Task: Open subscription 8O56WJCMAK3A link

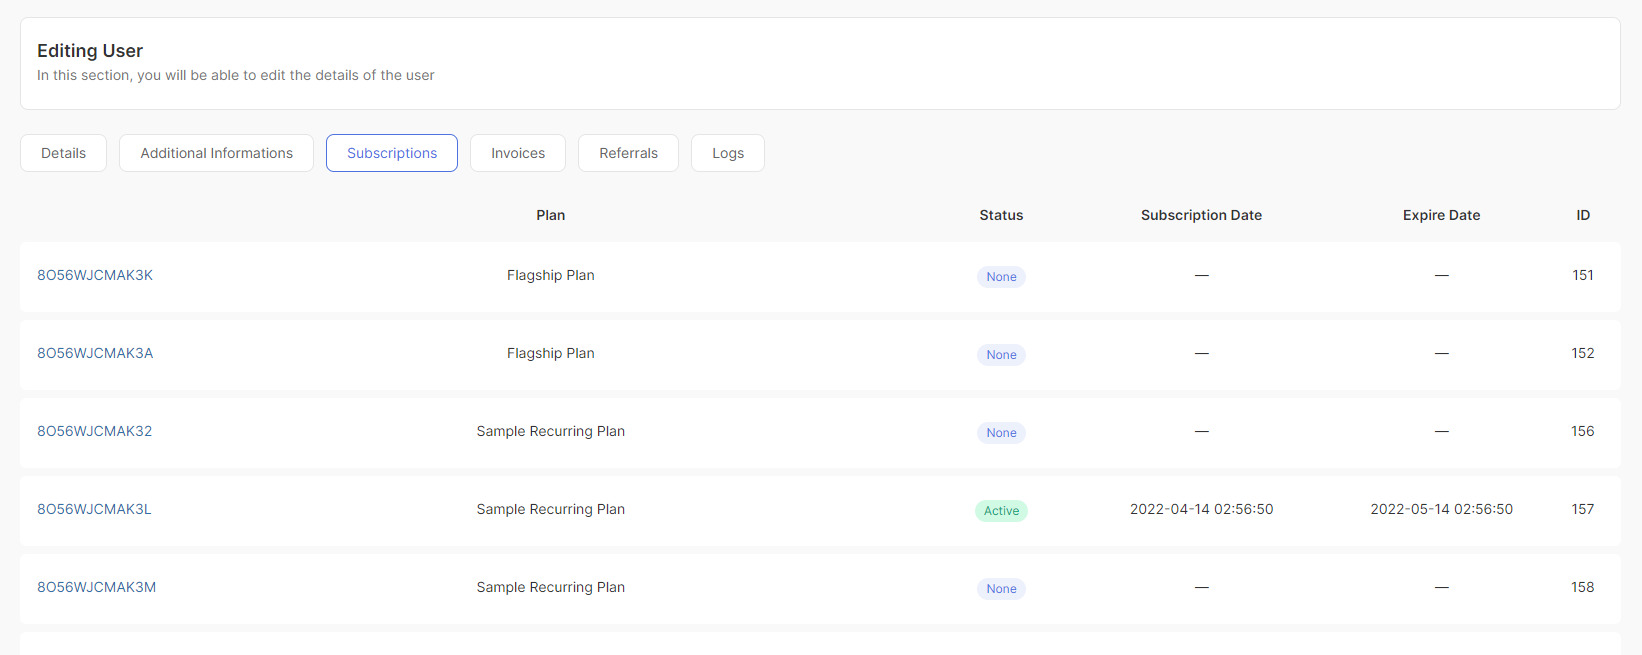Action: pyautogui.click(x=95, y=353)
